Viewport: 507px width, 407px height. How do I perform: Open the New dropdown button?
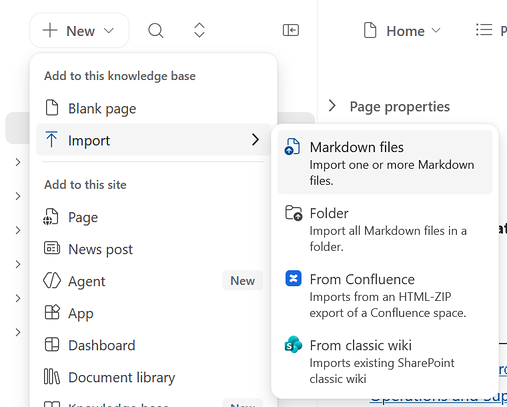click(x=79, y=31)
